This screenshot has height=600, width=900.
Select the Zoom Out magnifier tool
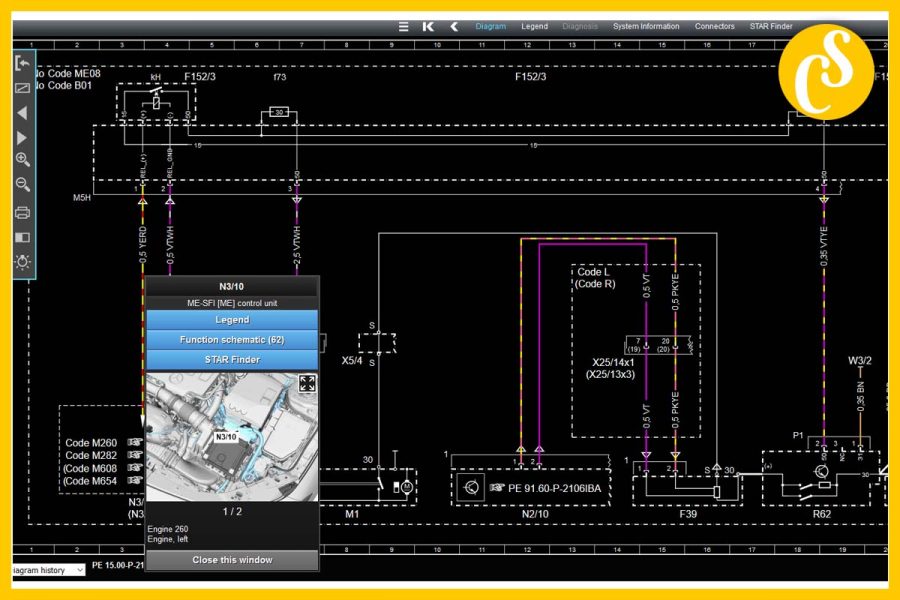coord(23,184)
